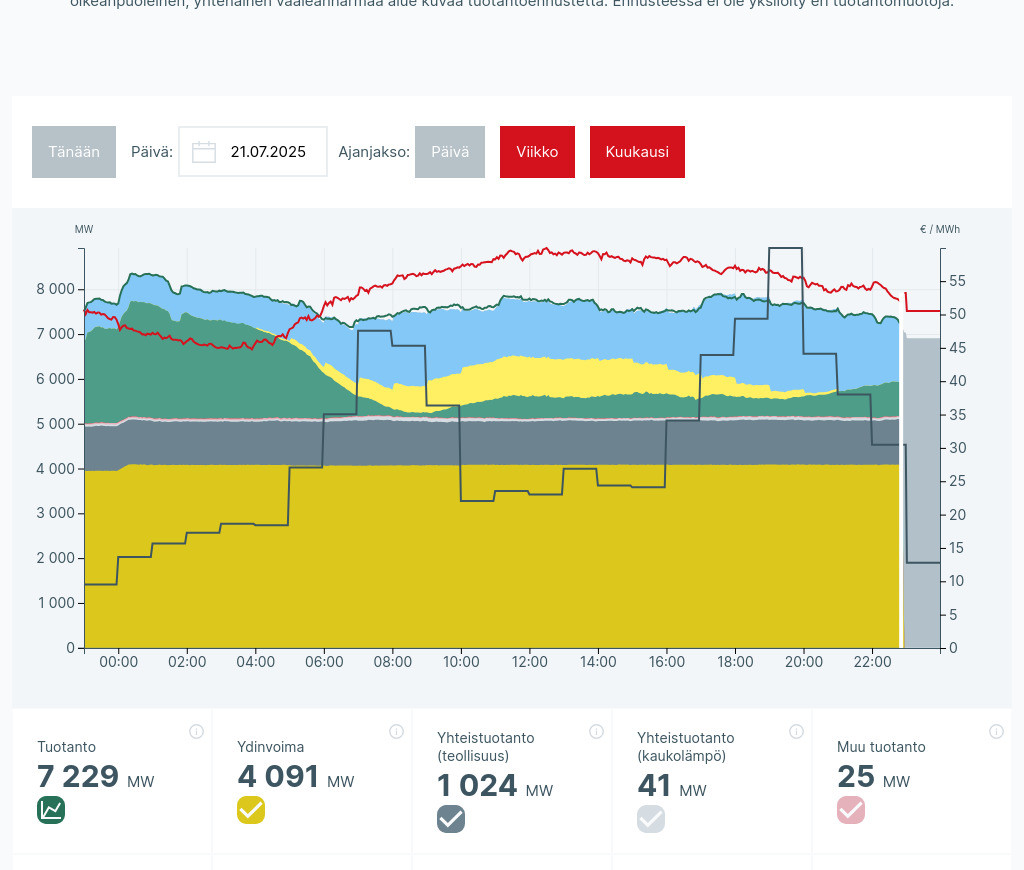Image resolution: width=1024 pixels, height=870 pixels.
Task: Toggle Ydinvoima yellow checkbox
Action: tap(251, 810)
